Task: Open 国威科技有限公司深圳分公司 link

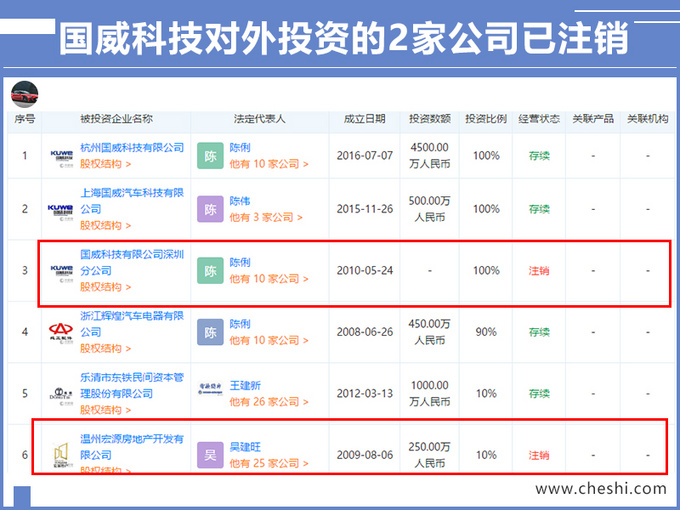Action: pos(132,262)
